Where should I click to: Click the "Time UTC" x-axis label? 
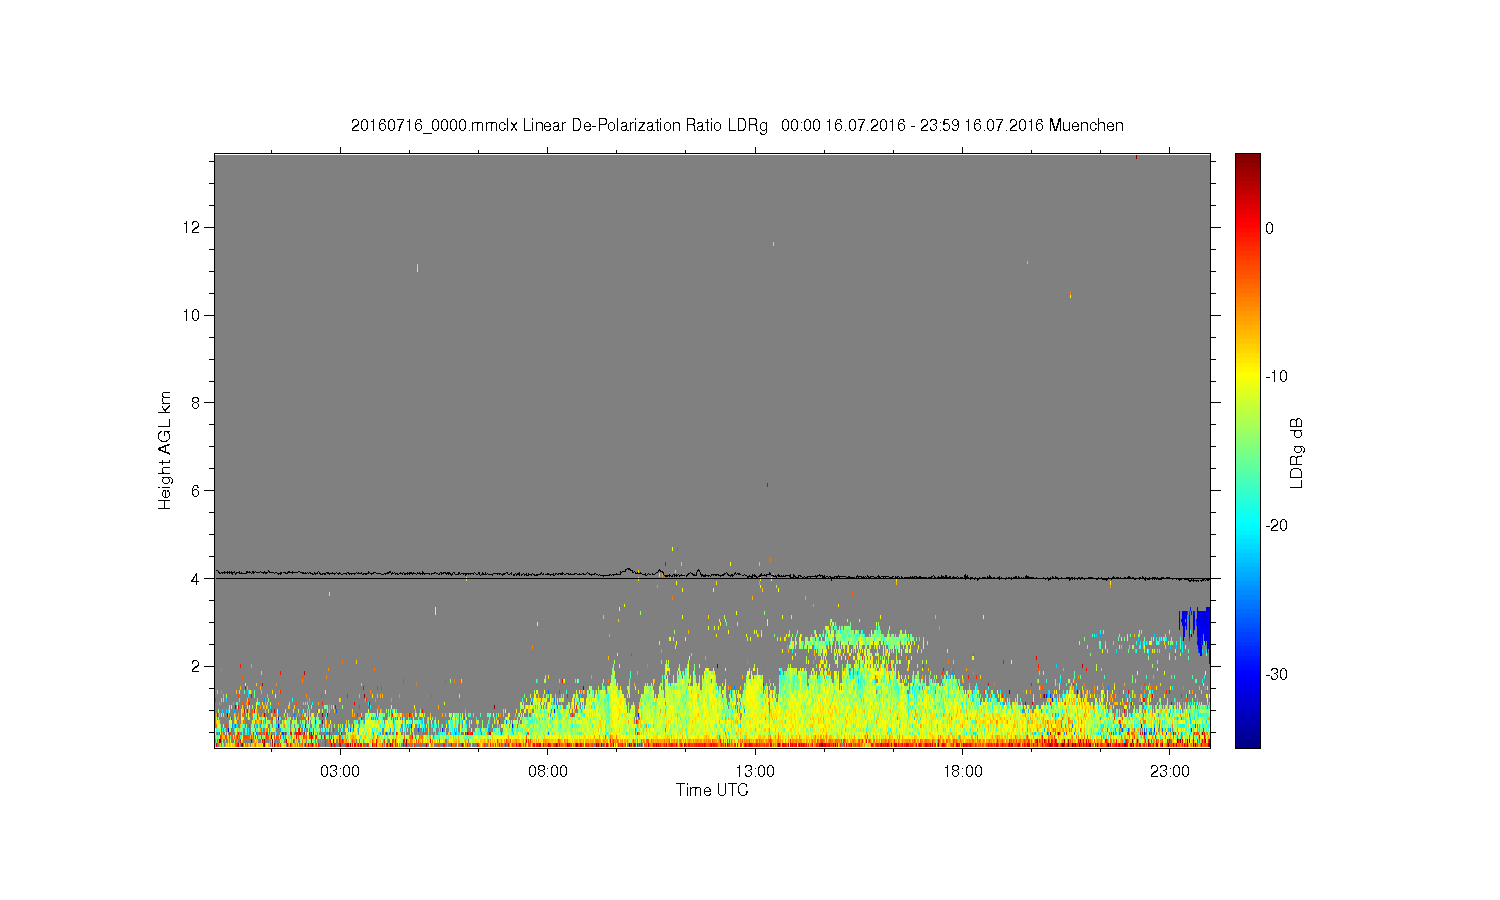coord(712,790)
